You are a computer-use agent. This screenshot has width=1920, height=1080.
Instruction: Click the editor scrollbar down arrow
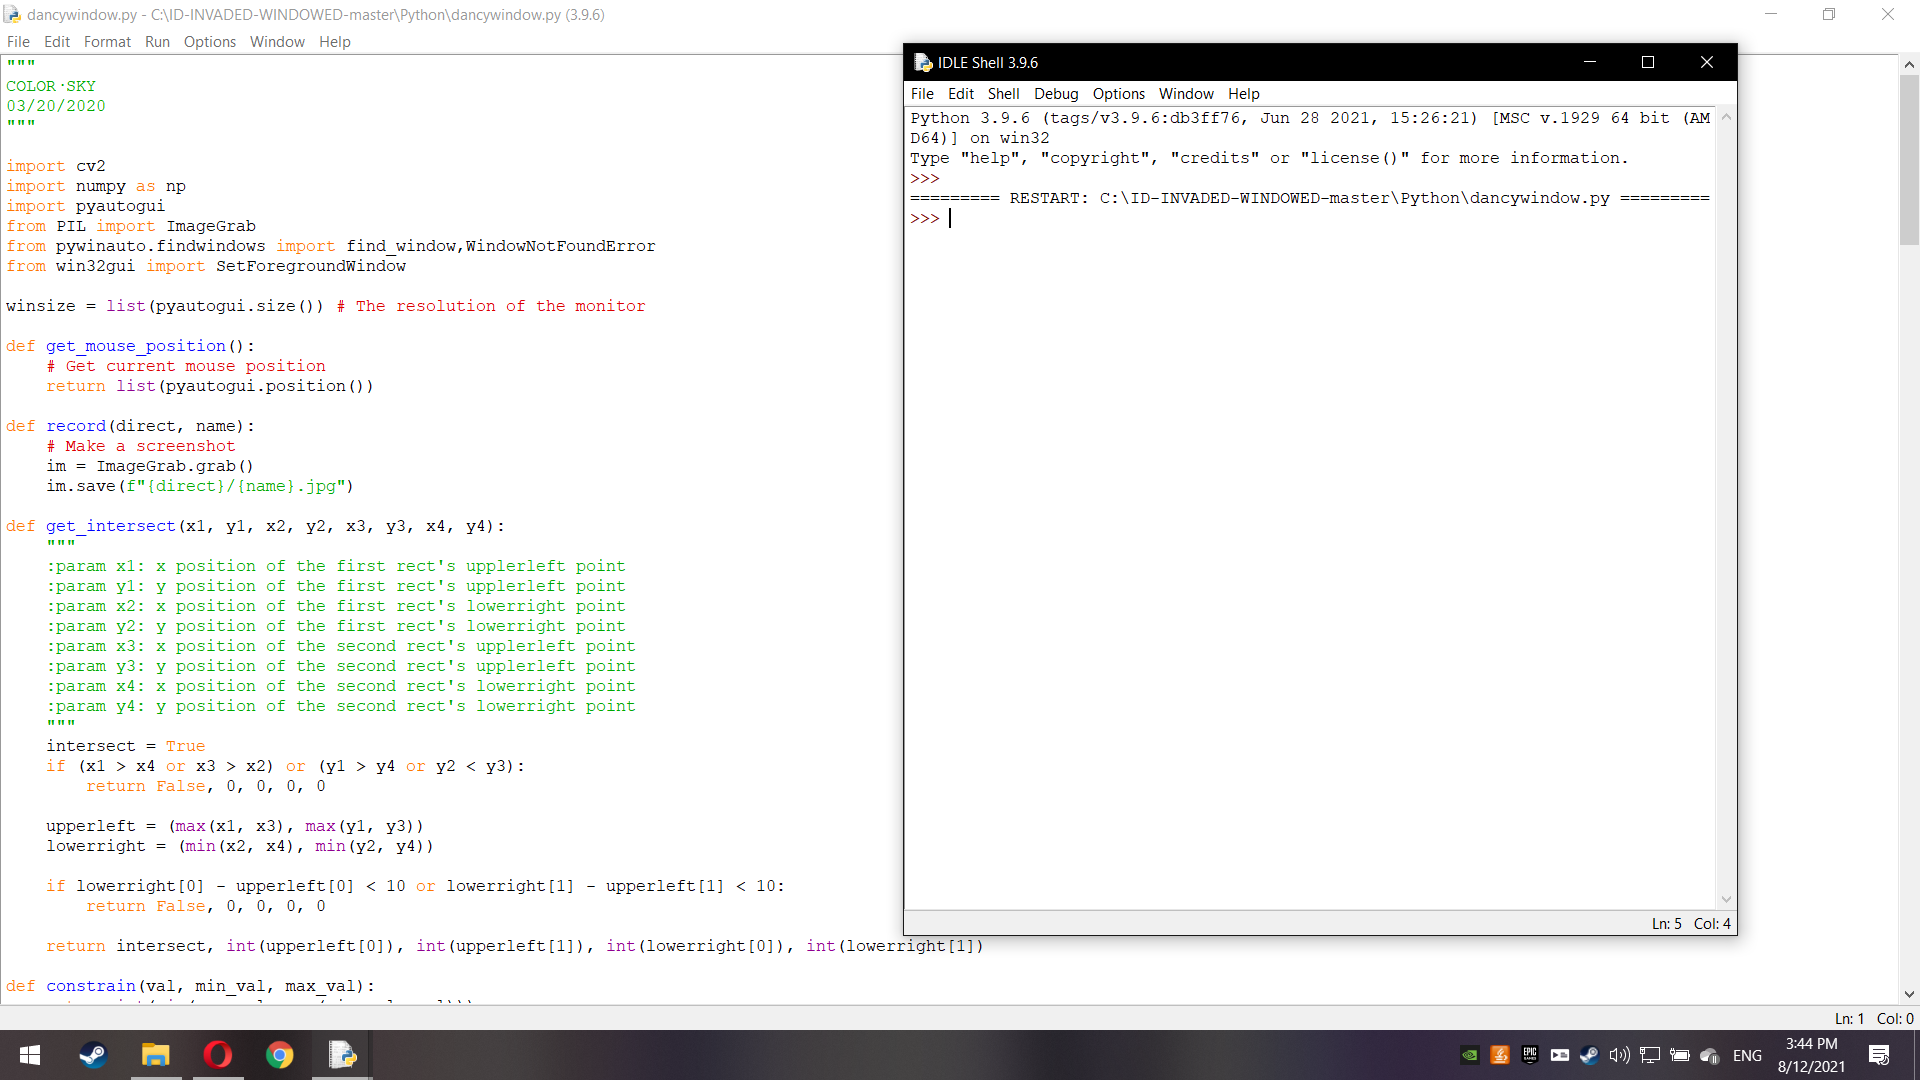(1909, 995)
